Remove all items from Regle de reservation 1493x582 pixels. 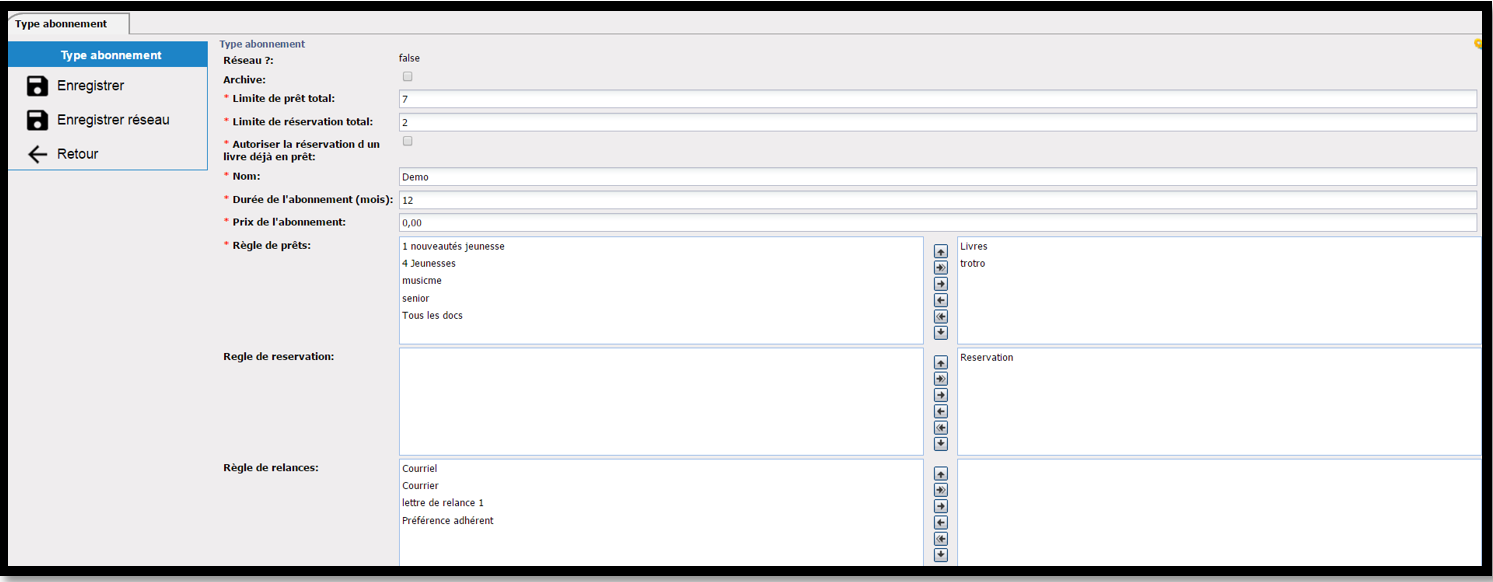(x=940, y=427)
